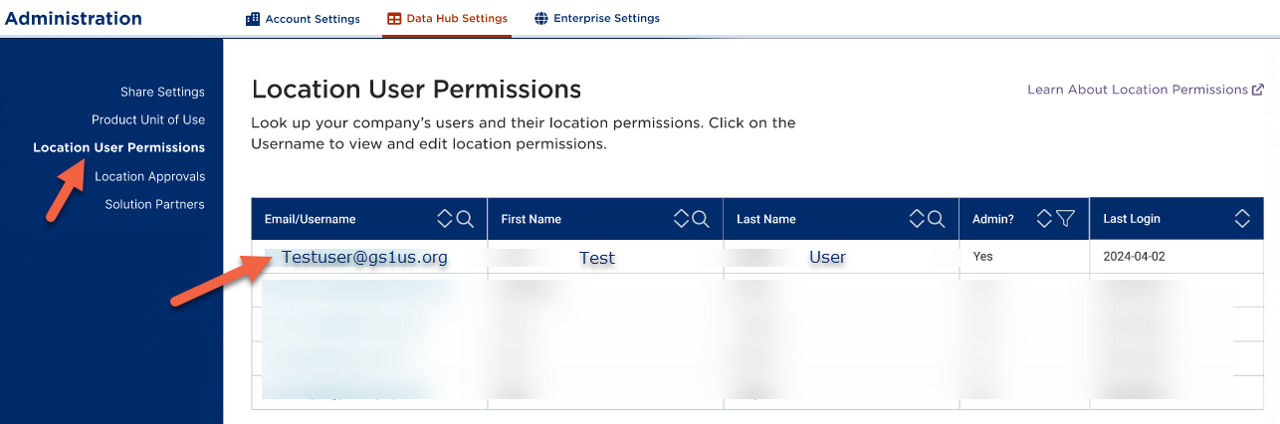Go to Share Settings in sidebar
The image size is (1280, 424).
pos(162,92)
